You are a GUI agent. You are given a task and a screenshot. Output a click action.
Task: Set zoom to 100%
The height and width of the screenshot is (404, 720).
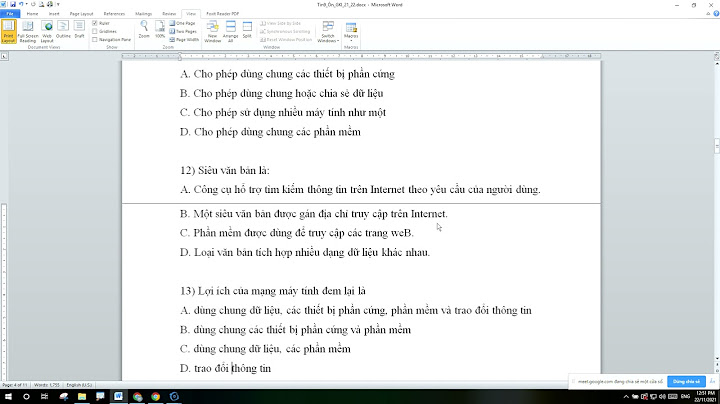point(160,29)
